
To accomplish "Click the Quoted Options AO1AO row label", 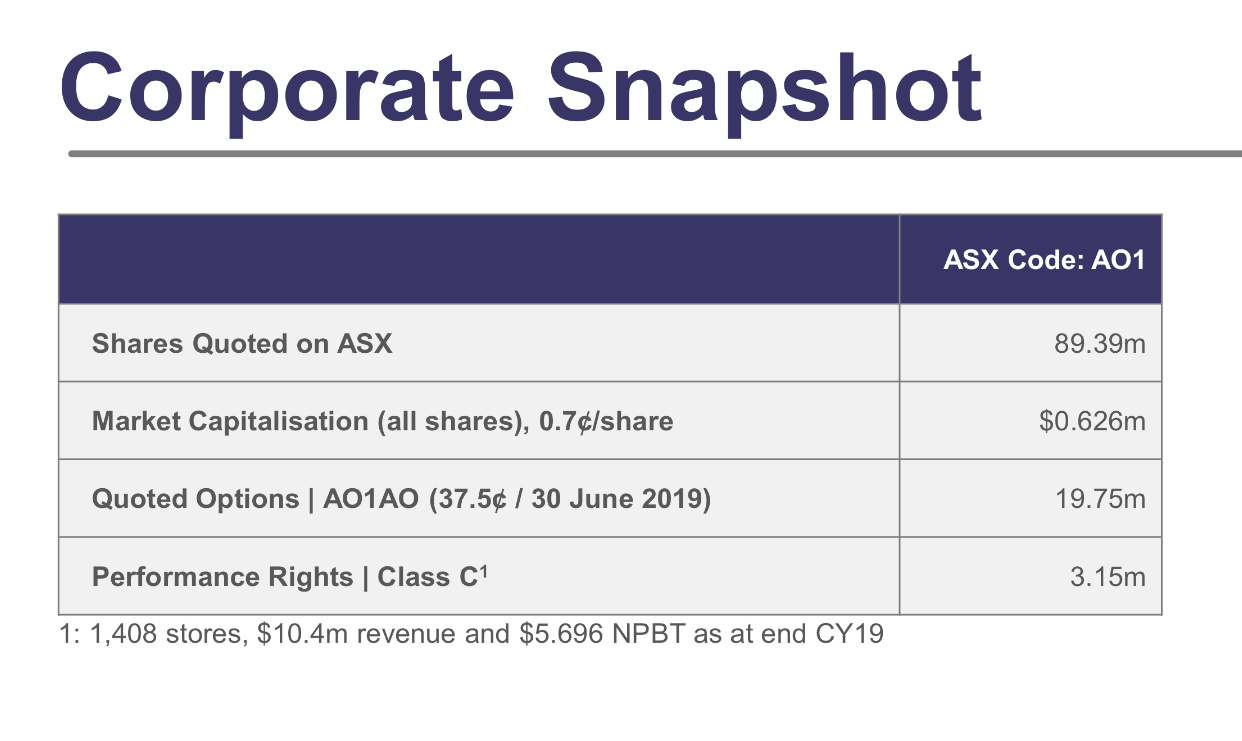I will pyautogui.click(x=401, y=499).
